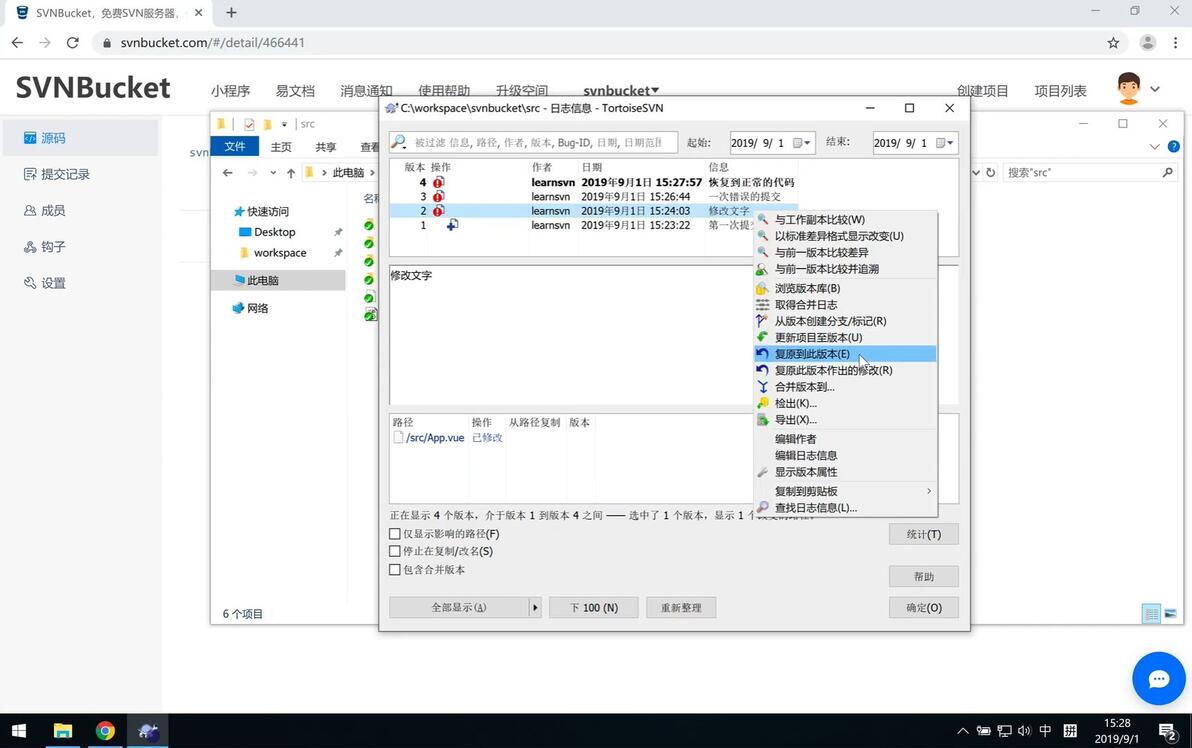This screenshot has height=748, width=1192.
Task: Expand the 复制到剪贴板 submenu
Action: (x=929, y=491)
